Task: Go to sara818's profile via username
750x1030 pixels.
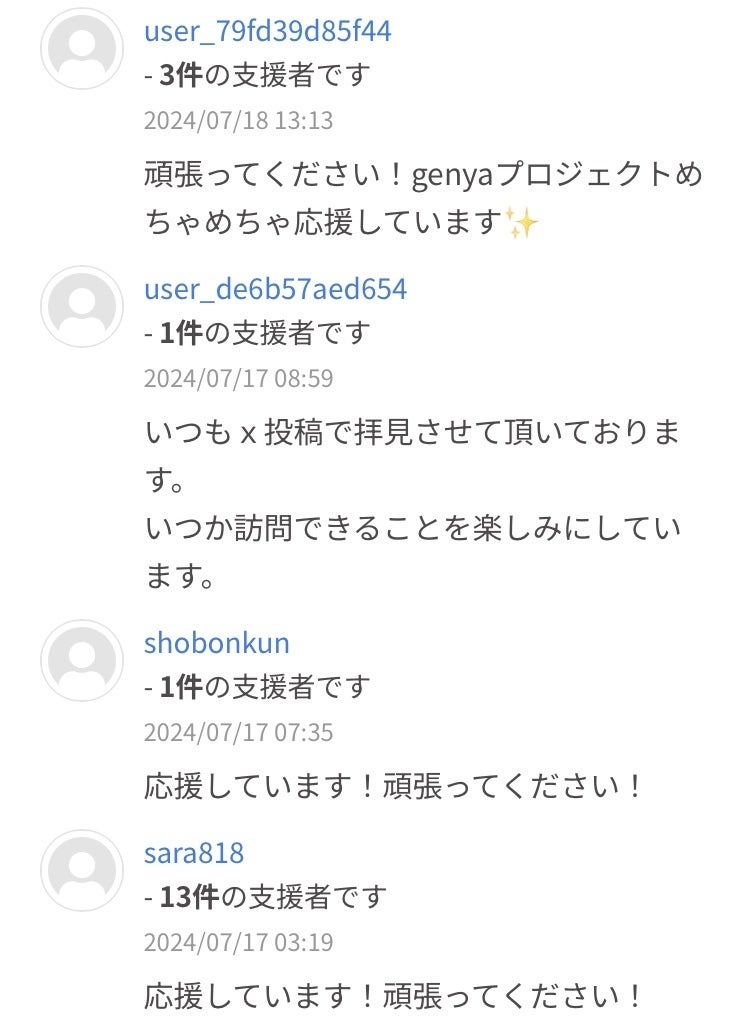Action: (194, 853)
